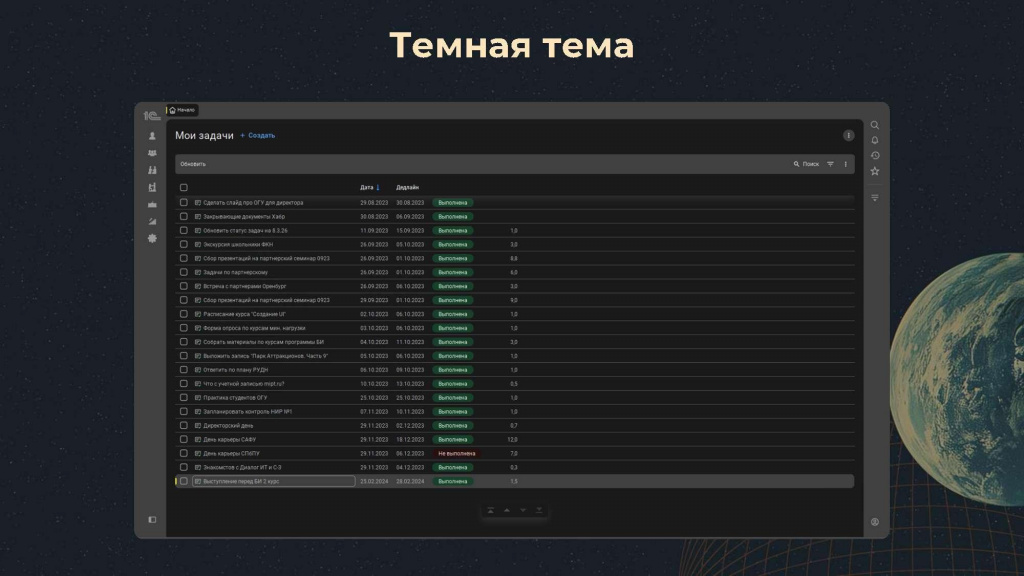Click the 1C logo in the sidebar
This screenshot has width=1024, height=576.
point(152,116)
